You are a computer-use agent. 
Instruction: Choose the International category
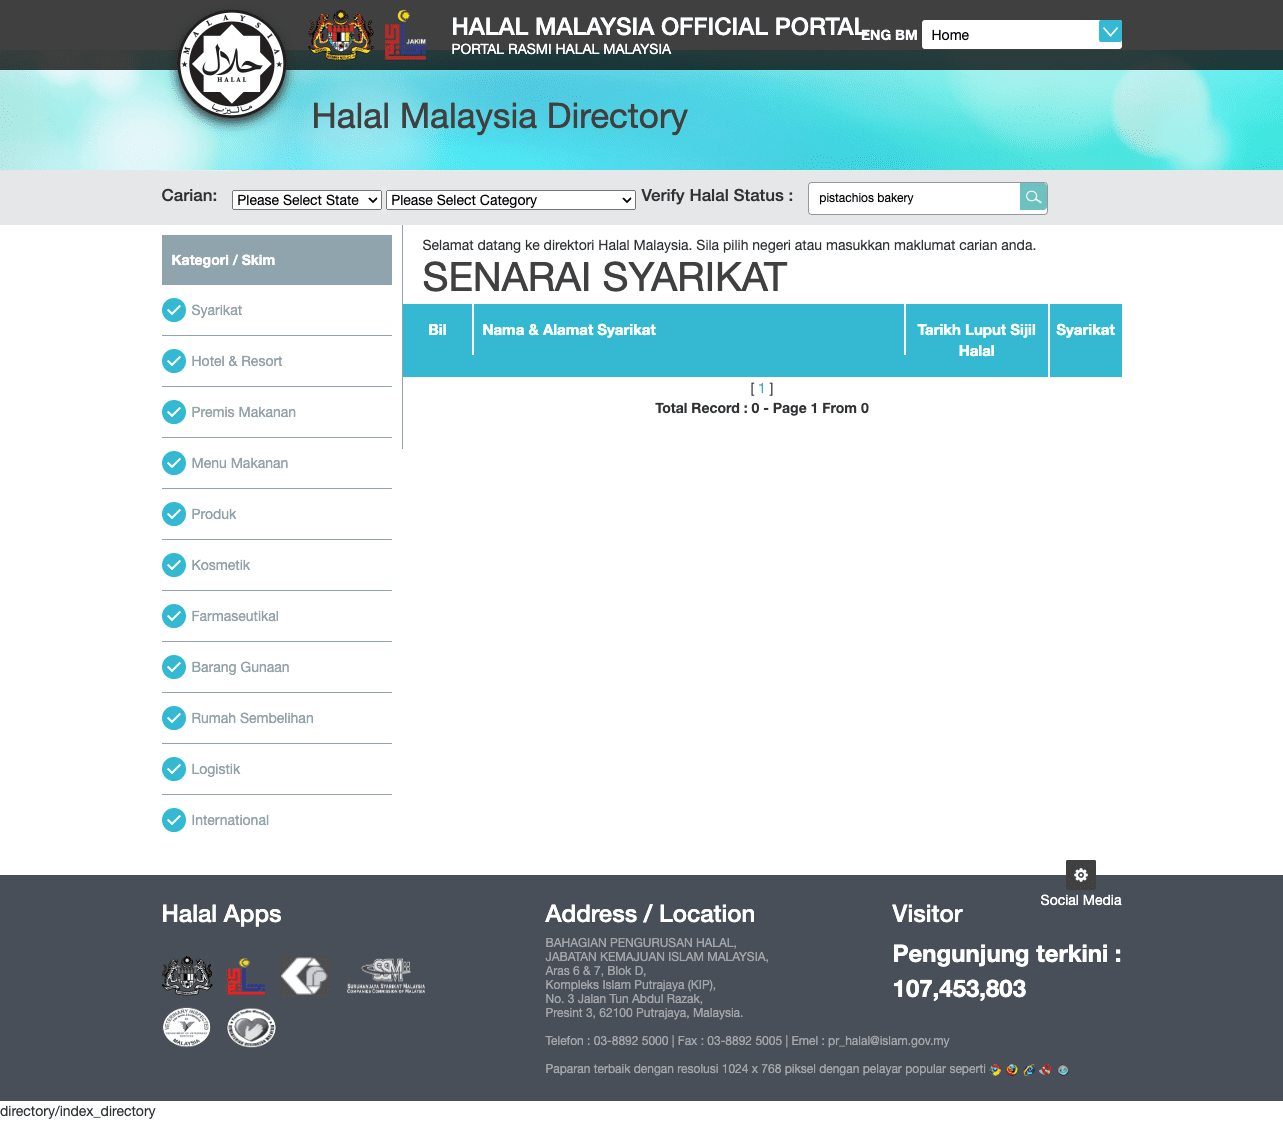coord(230,820)
